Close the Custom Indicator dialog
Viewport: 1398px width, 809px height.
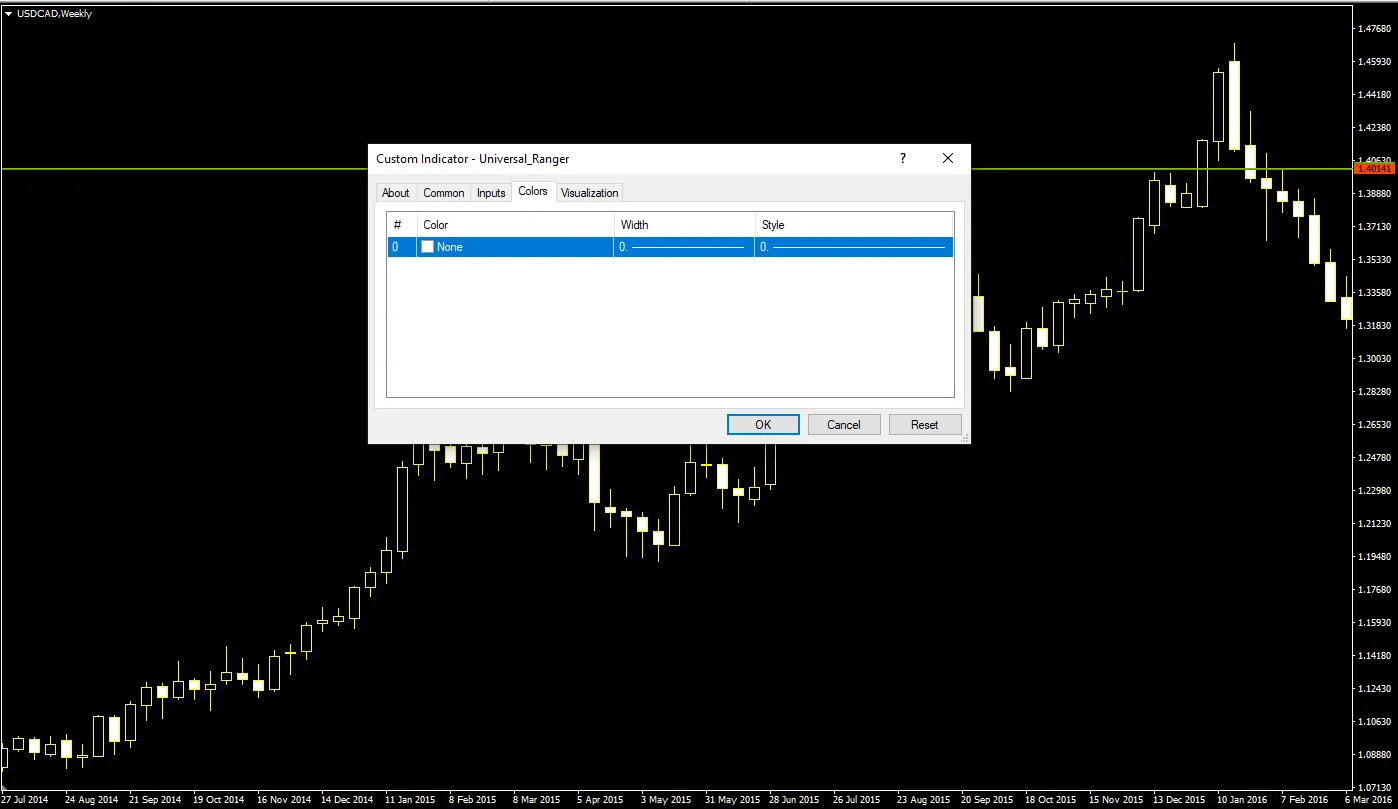pos(948,158)
